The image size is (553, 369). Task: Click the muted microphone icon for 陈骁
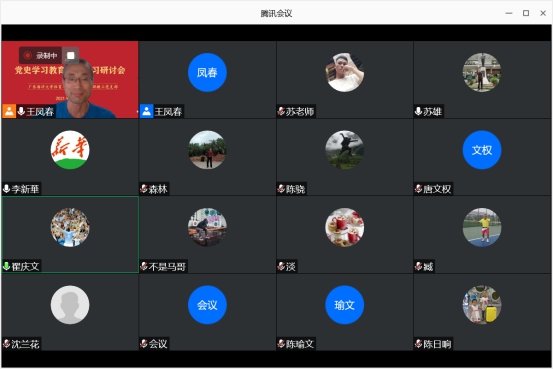click(x=281, y=189)
